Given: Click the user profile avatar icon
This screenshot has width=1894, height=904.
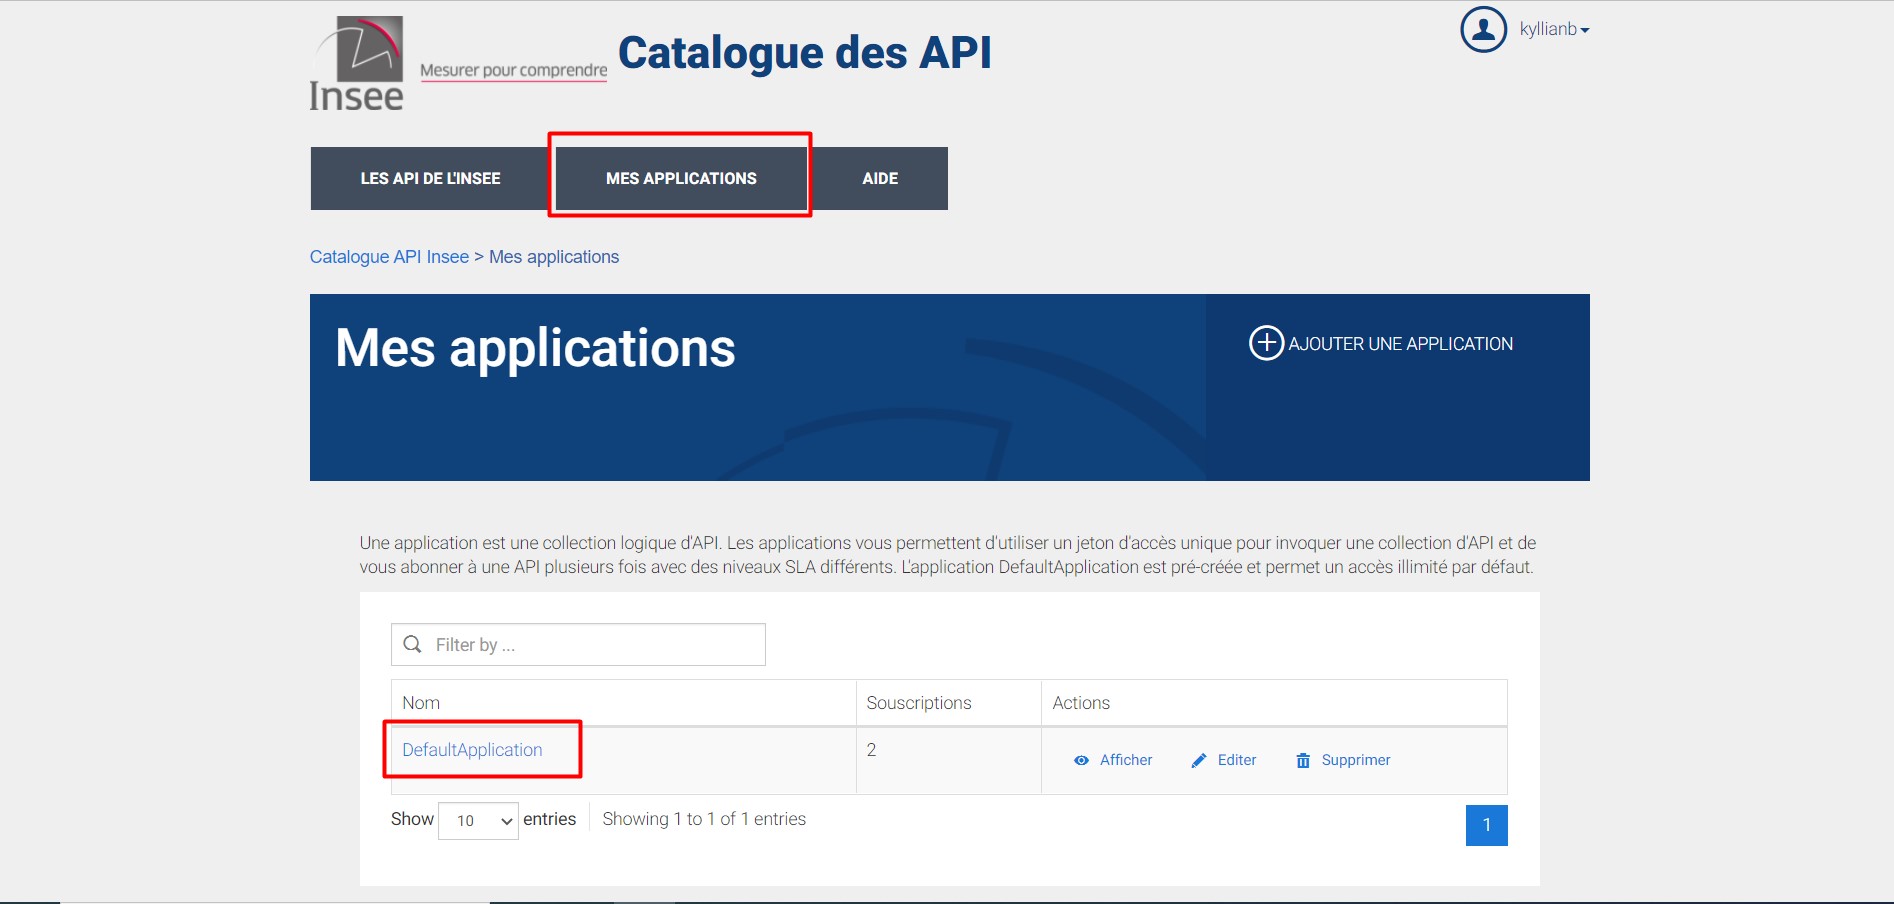Looking at the screenshot, I should [1483, 29].
